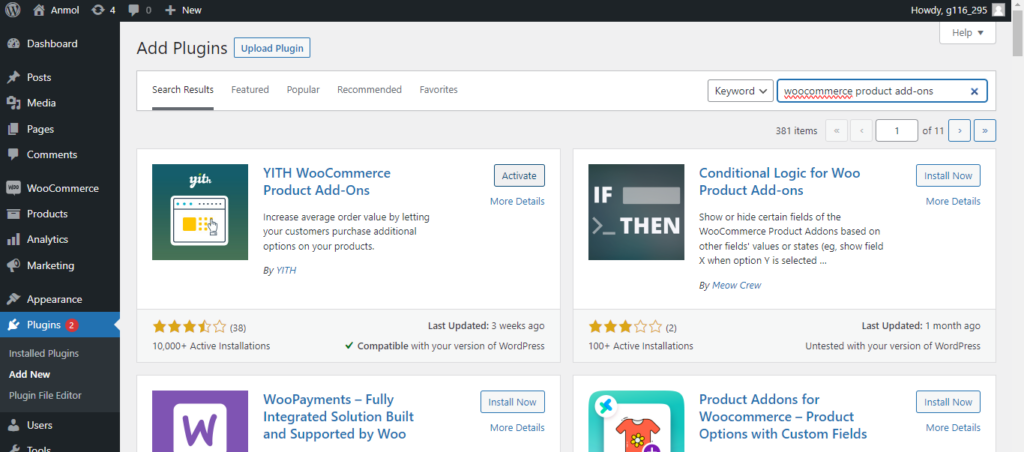Viewport: 1024px width, 452px height.
Task: Install Product Addons for Woocommerce plugin
Action: tap(948, 402)
